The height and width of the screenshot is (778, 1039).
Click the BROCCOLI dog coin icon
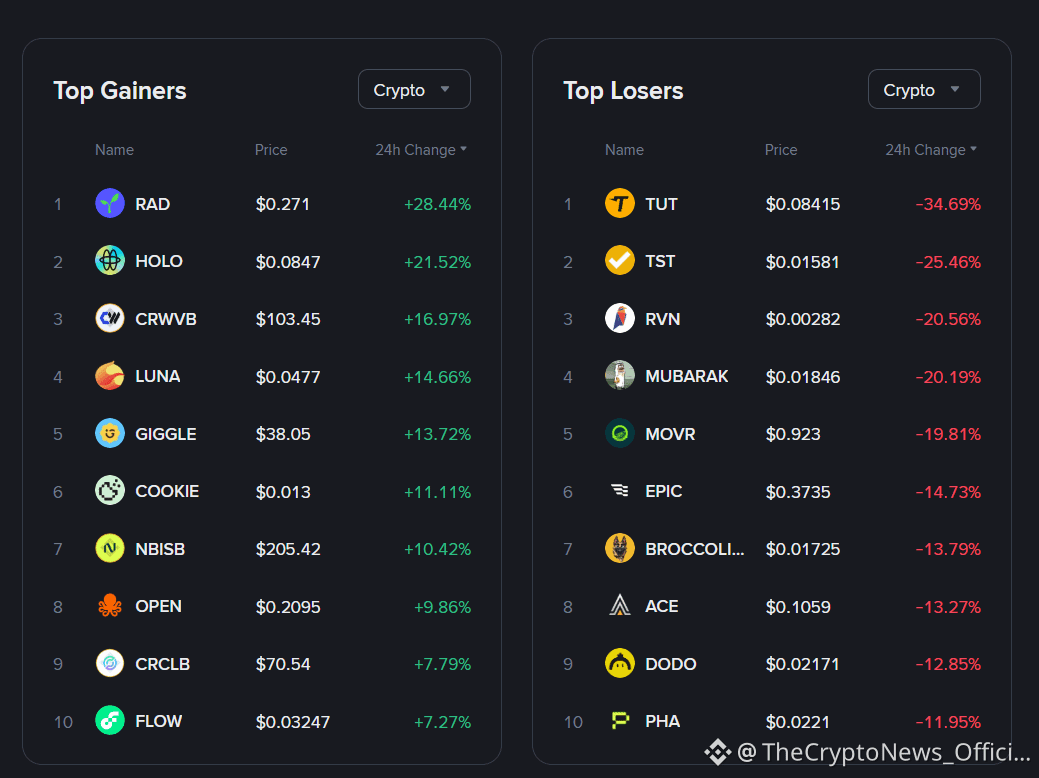[620, 549]
